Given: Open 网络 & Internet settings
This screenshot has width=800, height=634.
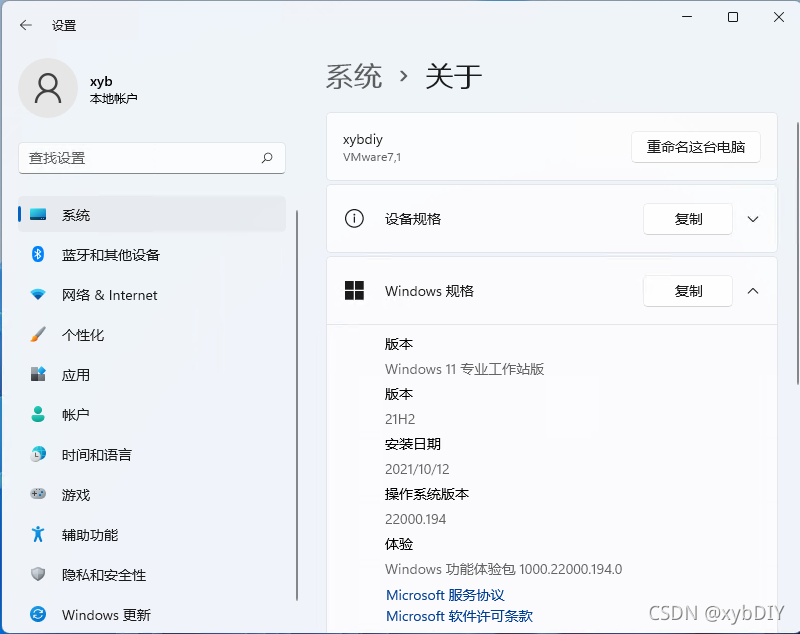Looking at the screenshot, I should tap(152, 294).
